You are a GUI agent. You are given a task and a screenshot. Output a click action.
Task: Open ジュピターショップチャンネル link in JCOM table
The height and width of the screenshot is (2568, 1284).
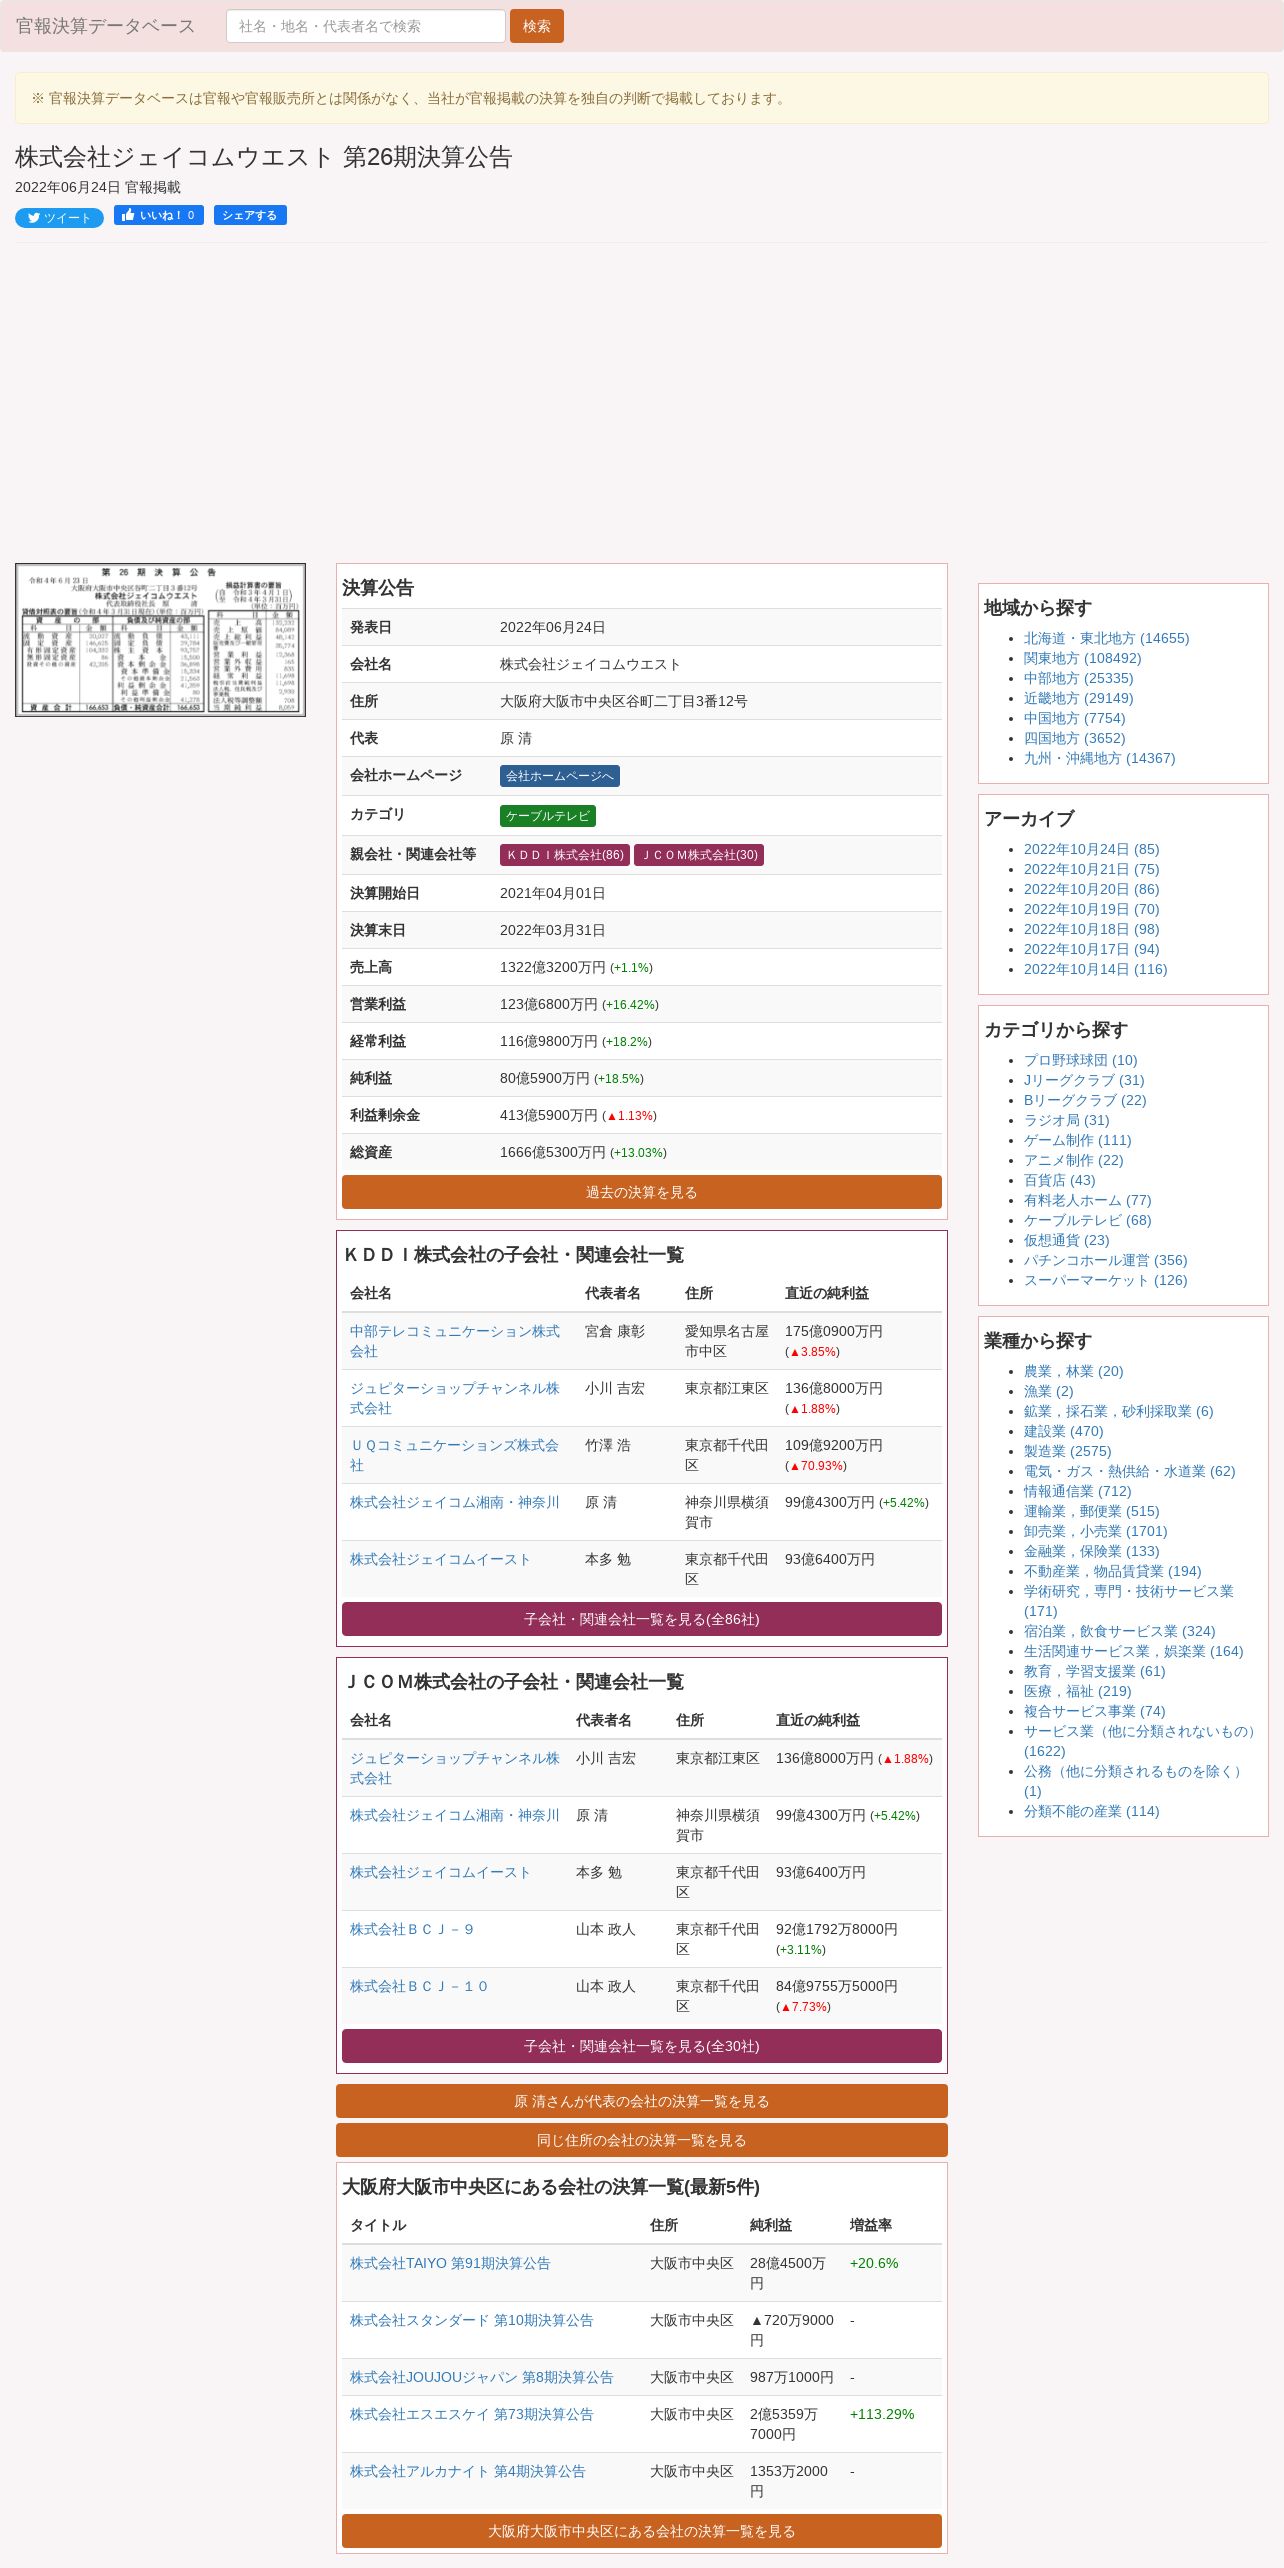pyautogui.click(x=455, y=1768)
